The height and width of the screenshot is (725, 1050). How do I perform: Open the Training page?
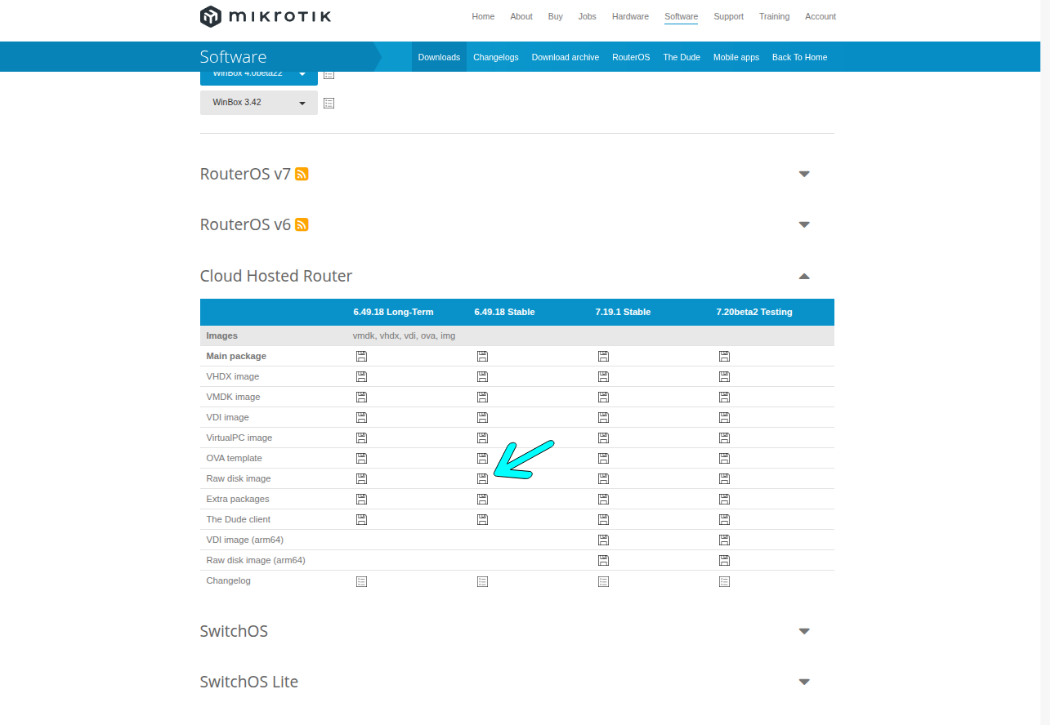pyautogui.click(x=774, y=16)
